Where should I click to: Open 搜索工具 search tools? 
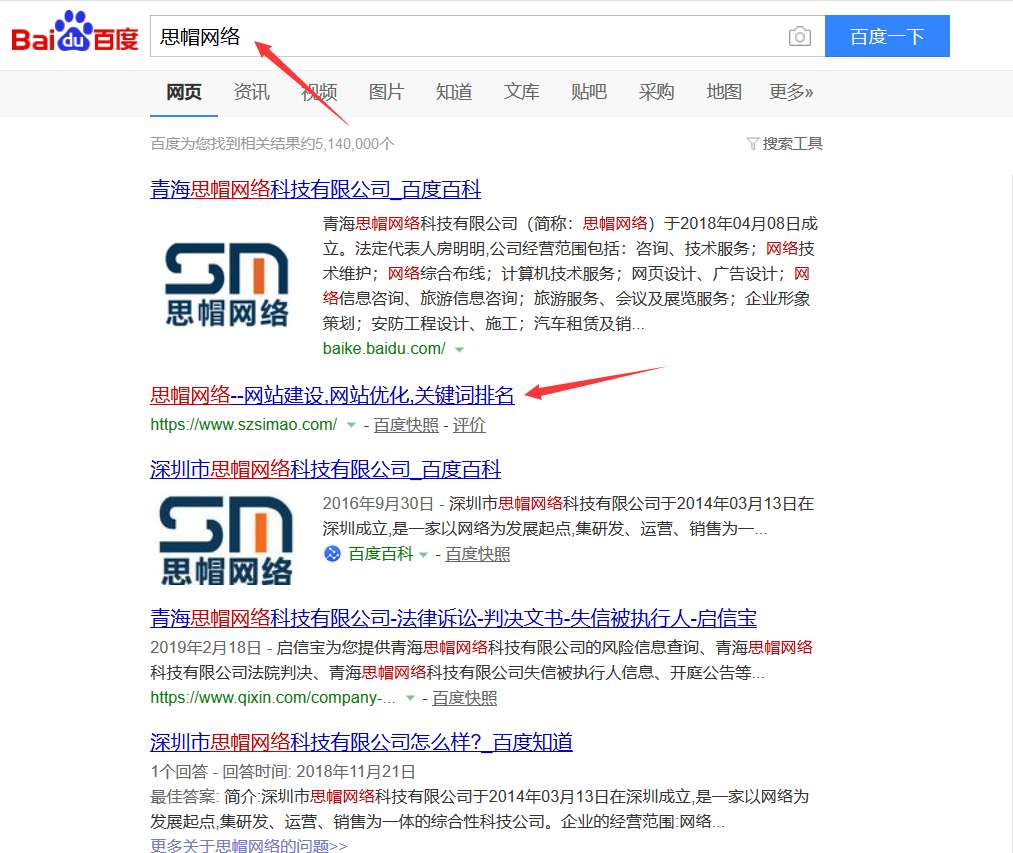click(x=792, y=143)
